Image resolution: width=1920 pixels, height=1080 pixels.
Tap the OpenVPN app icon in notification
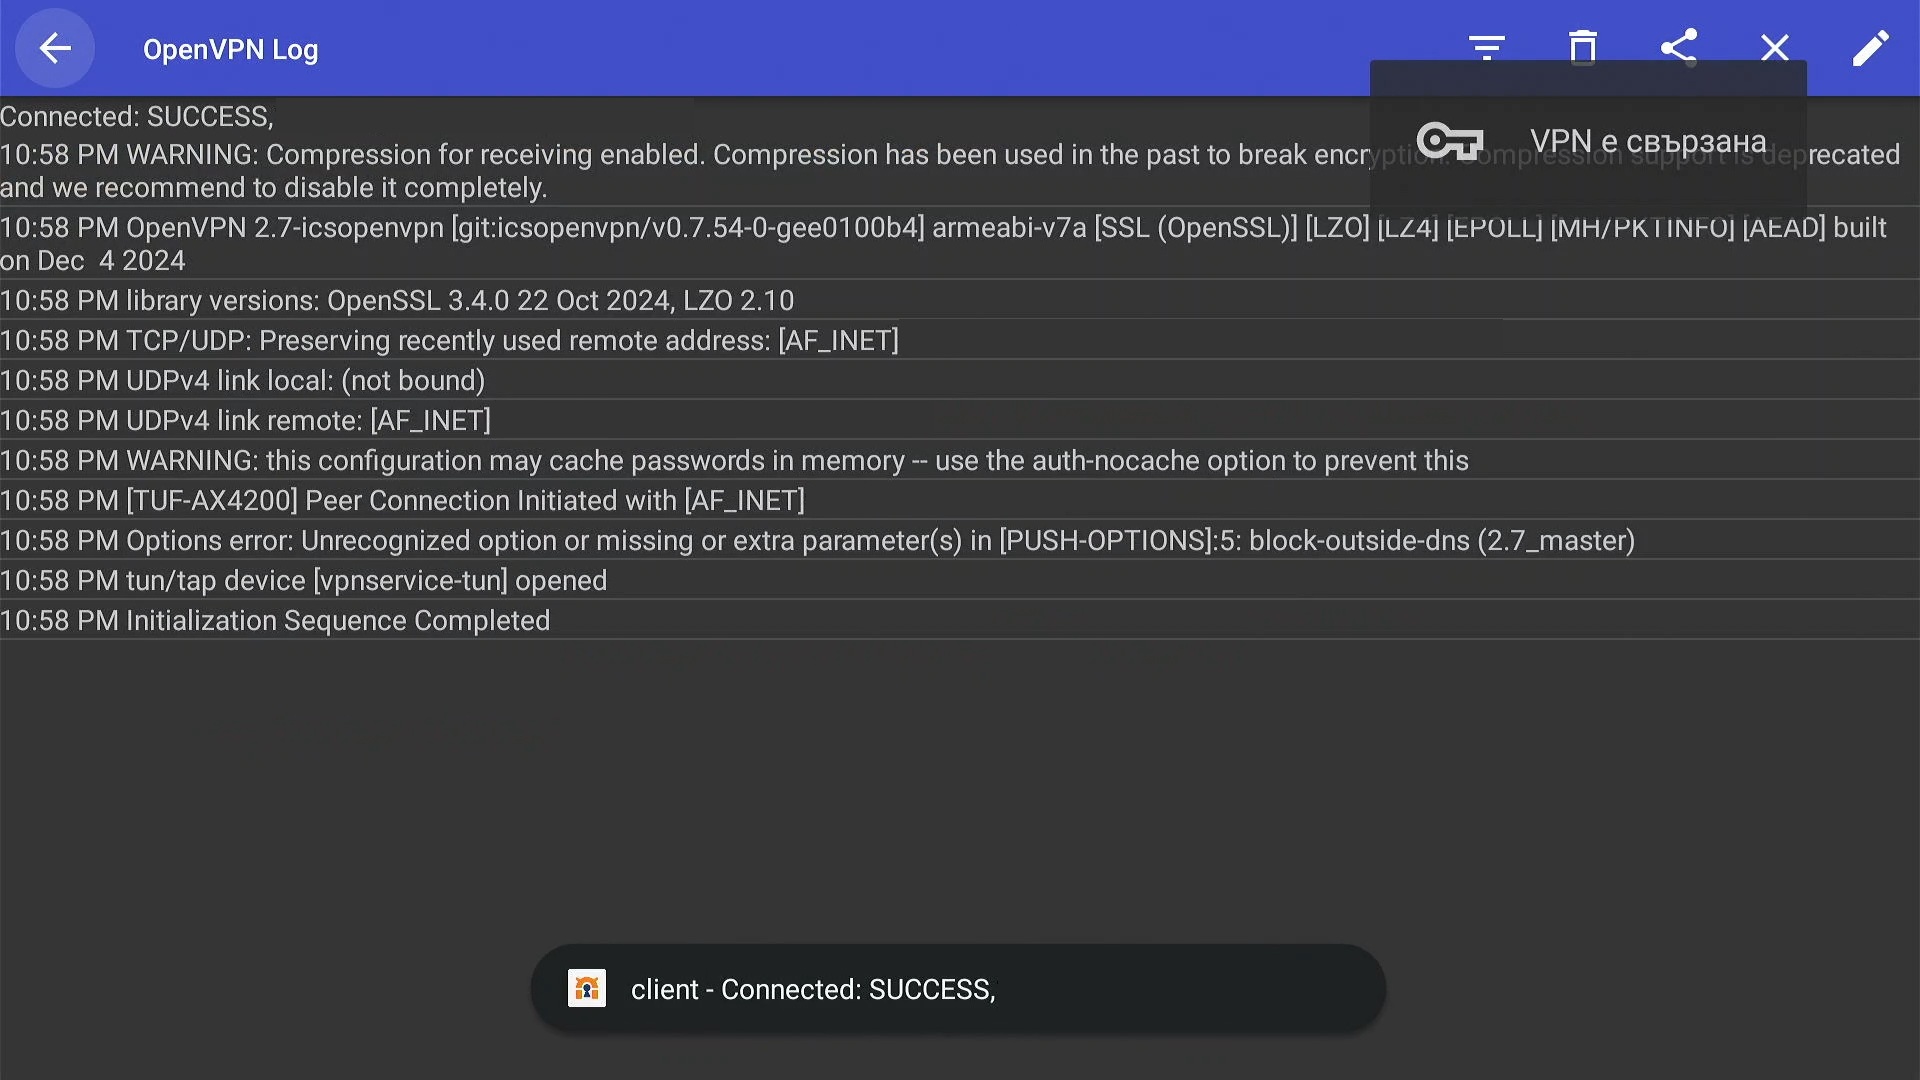click(x=587, y=988)
